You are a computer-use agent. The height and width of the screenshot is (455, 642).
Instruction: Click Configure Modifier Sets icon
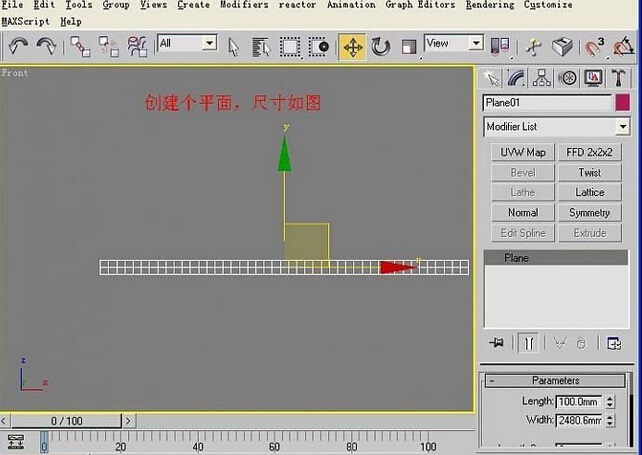pos(614,343)
